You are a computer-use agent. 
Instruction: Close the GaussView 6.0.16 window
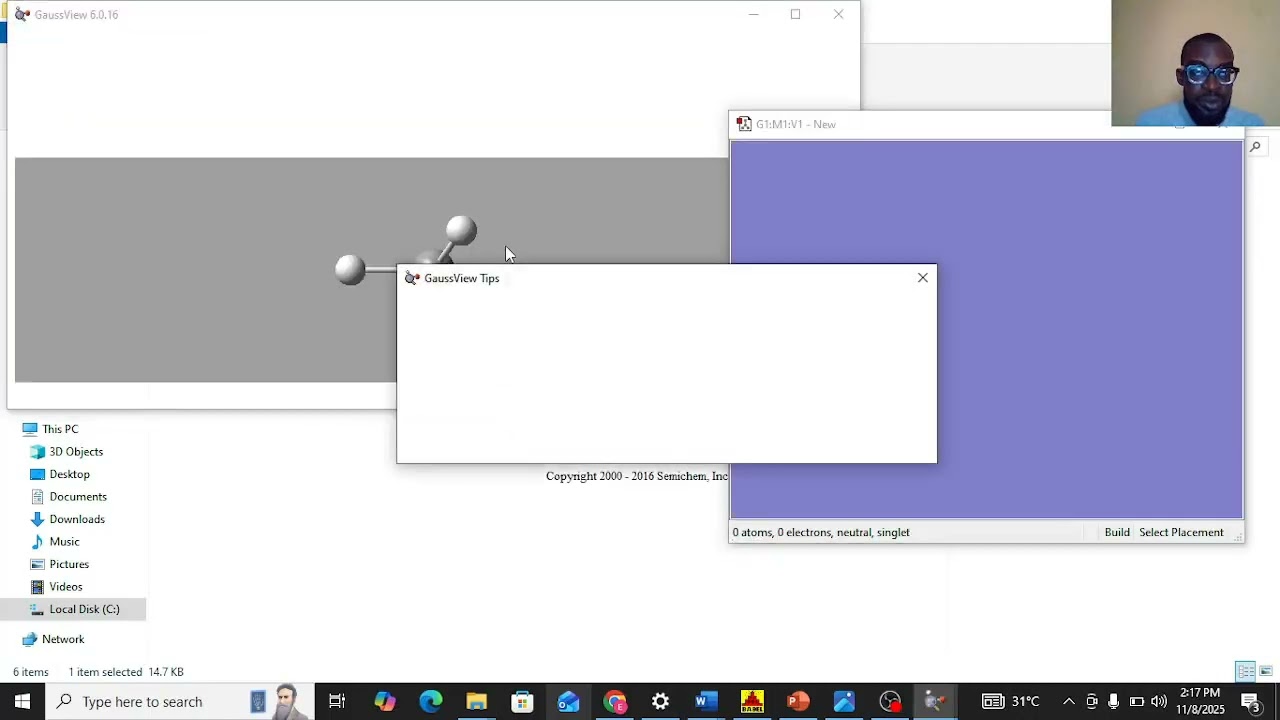pyautogui.click(x=838, y=15)
